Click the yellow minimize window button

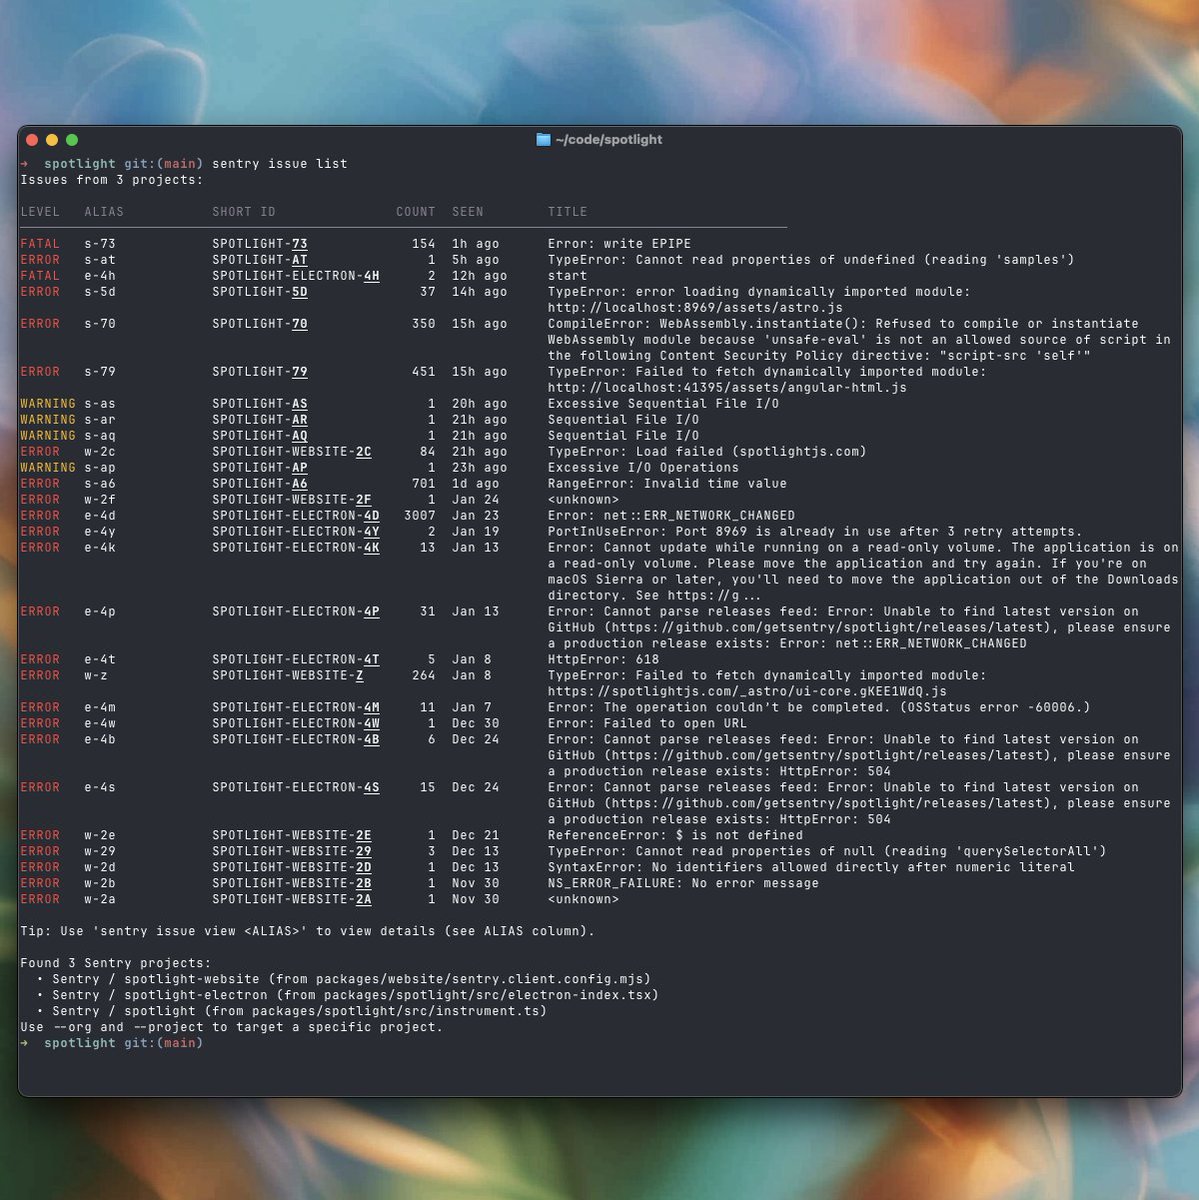52,140
